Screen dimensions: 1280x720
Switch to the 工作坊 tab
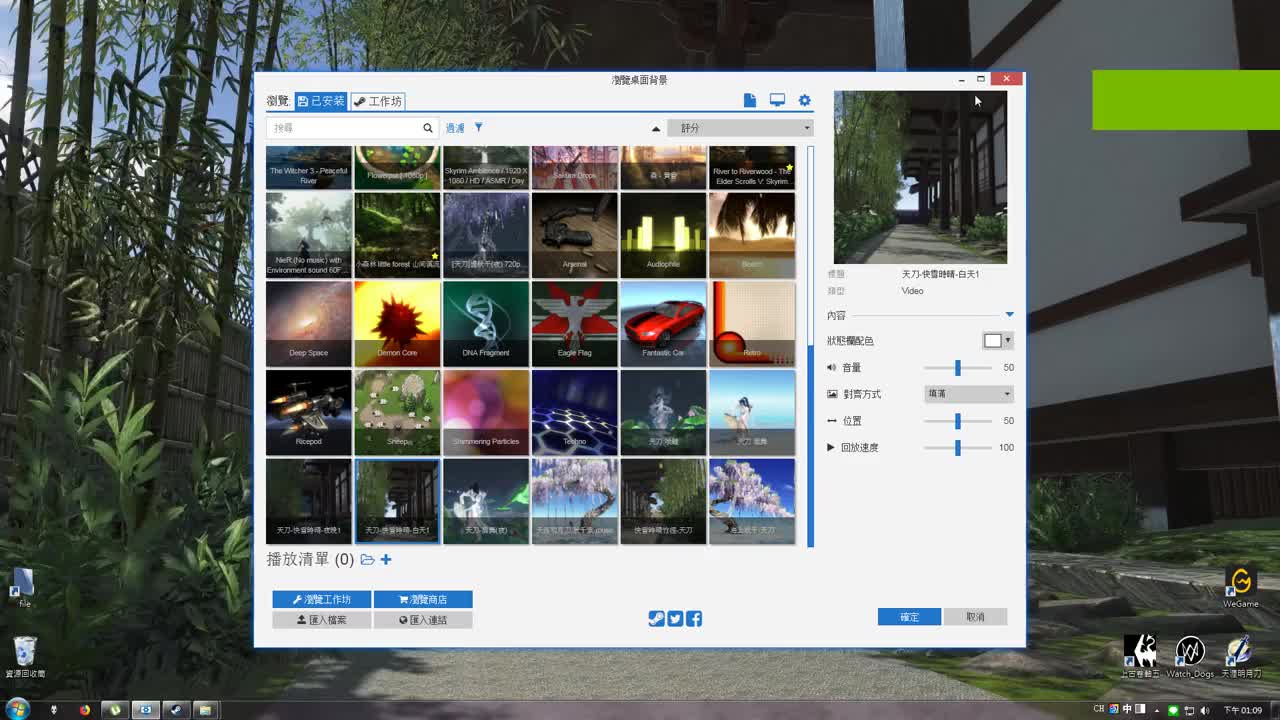377,101
